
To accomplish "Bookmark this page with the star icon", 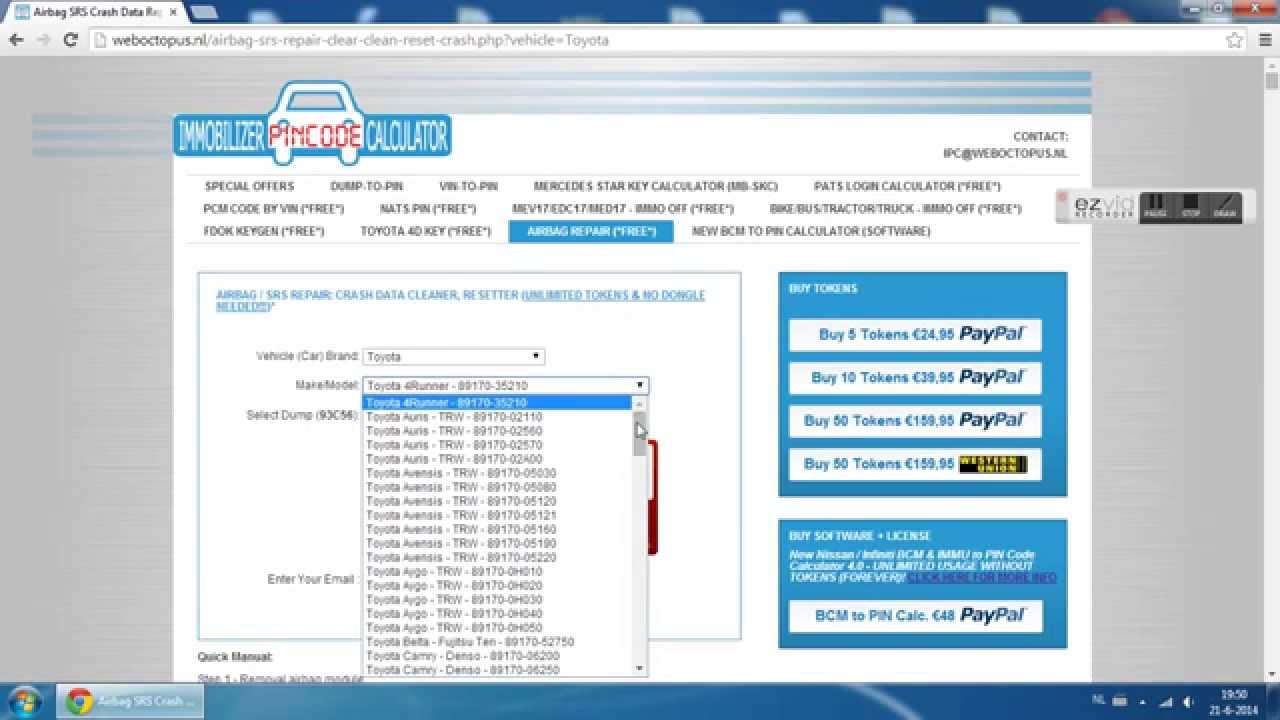I will click(1234, 40).
